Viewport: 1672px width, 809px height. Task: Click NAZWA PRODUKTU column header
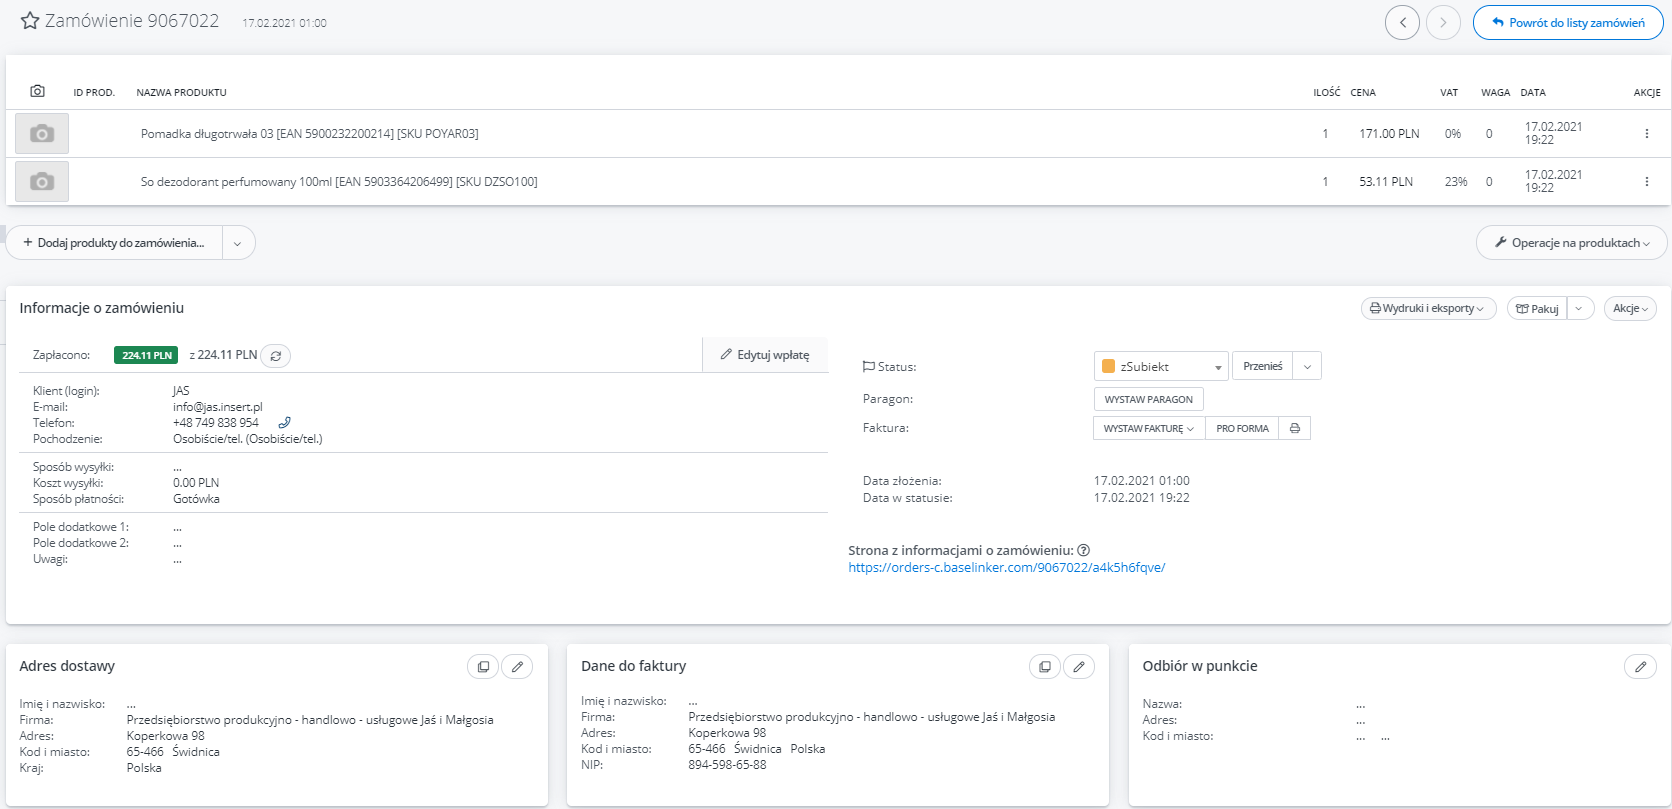181,92
